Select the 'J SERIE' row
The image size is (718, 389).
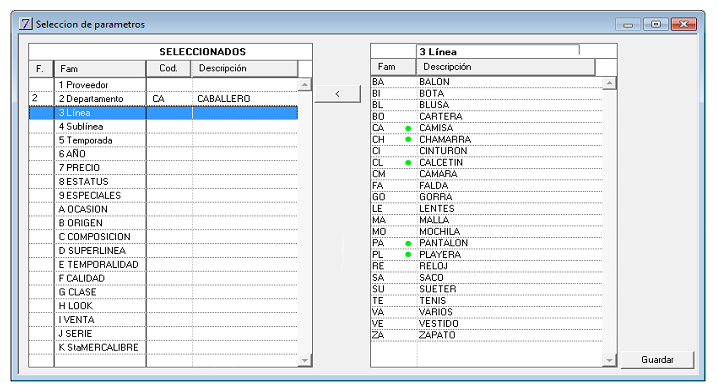[x=163, y=334]
